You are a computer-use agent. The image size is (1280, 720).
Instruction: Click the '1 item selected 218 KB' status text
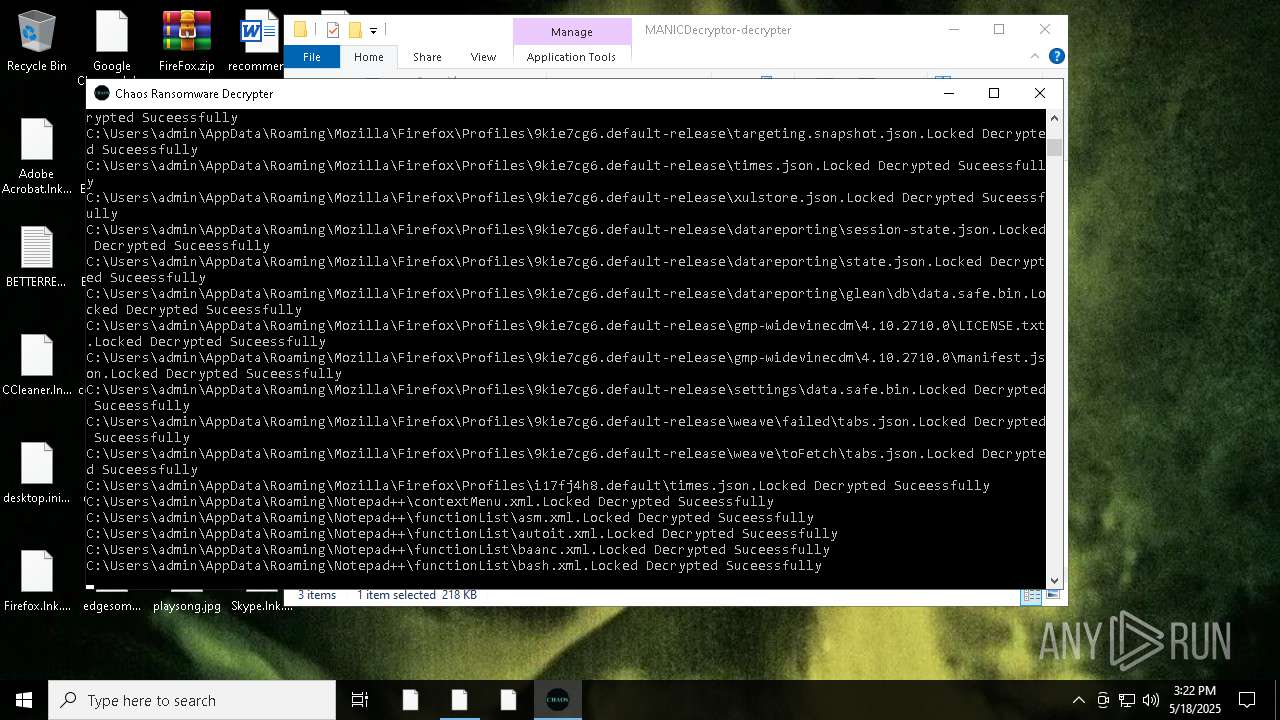pyautogui.click(x=417, y=595)
